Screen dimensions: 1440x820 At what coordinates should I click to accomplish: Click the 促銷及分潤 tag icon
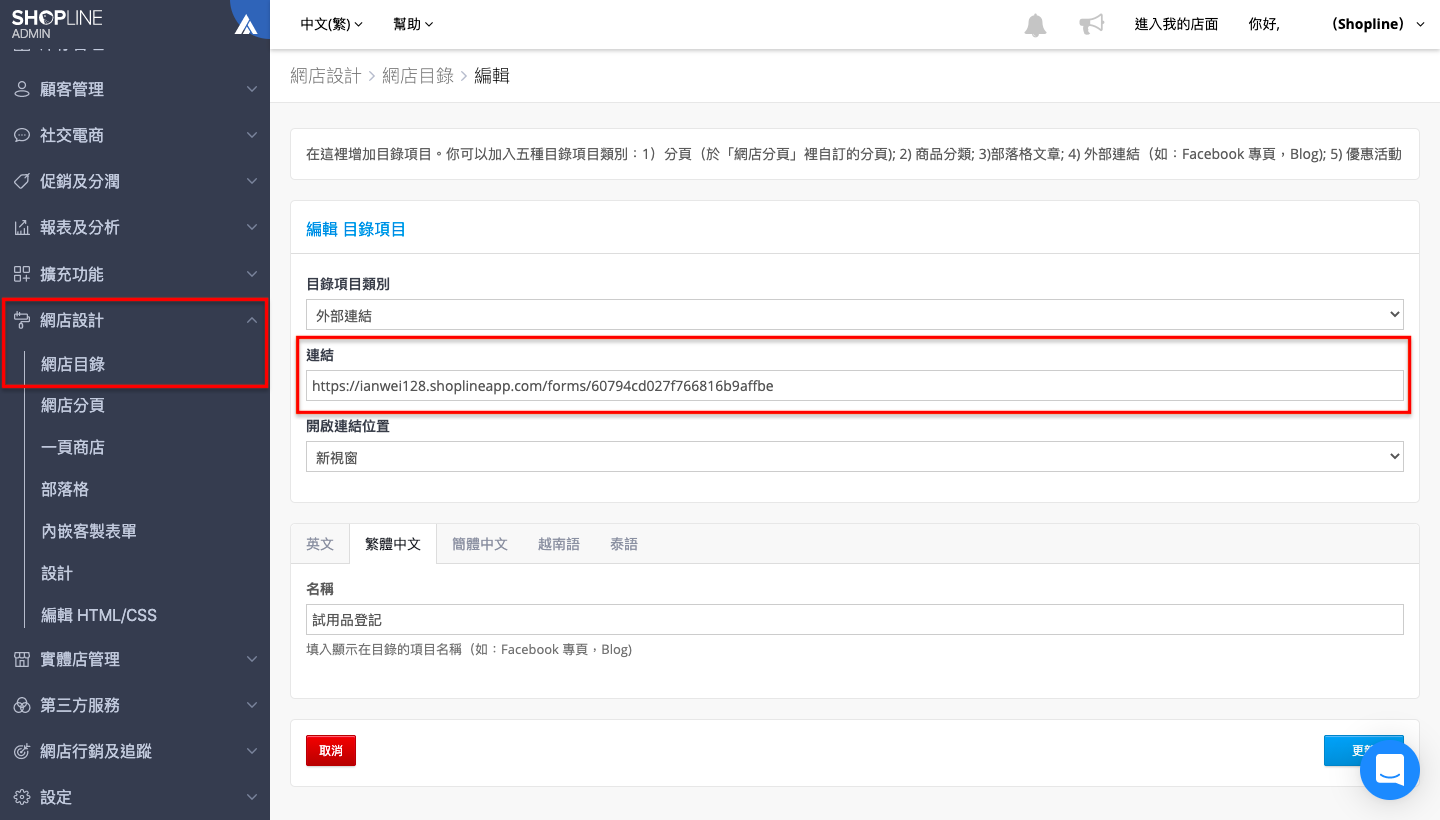coord(21,181)
